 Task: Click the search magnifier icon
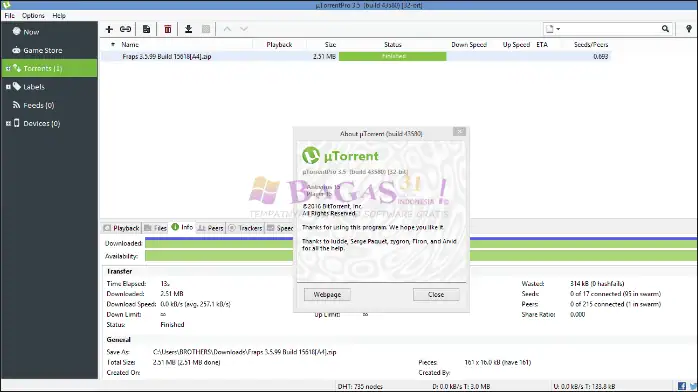coord(665,29)
